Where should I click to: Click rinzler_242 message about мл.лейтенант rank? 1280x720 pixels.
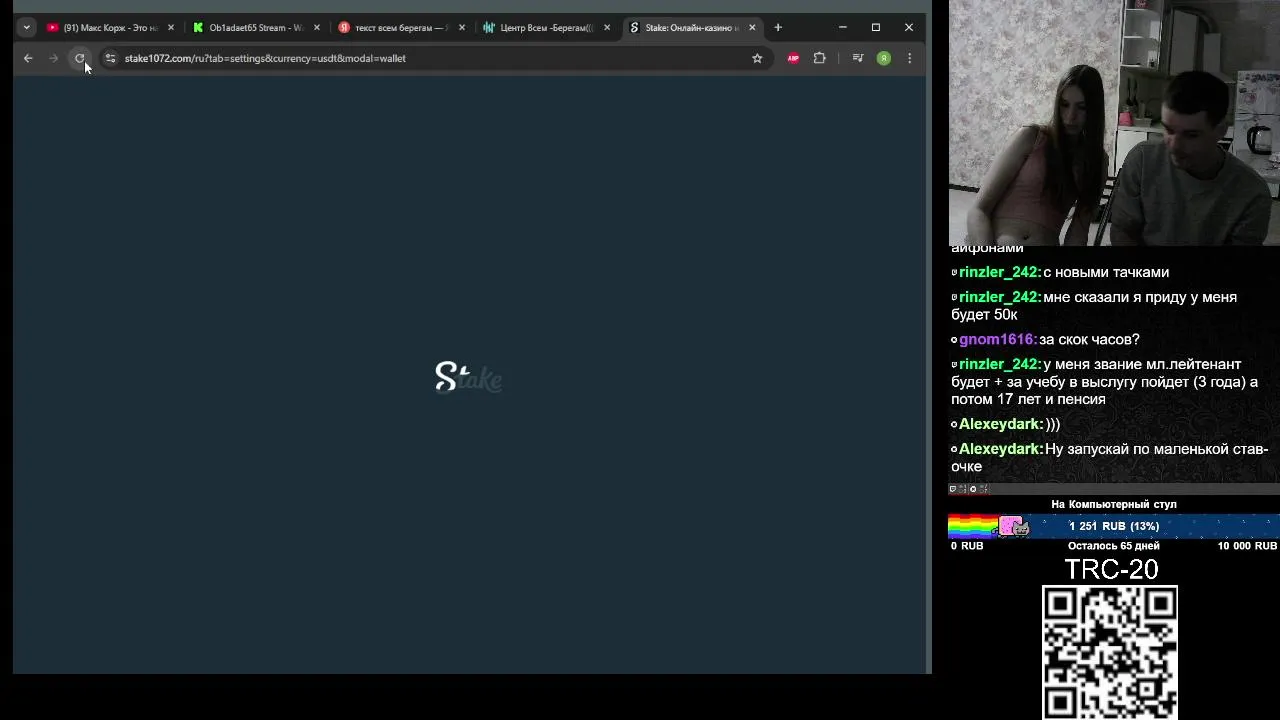point(1104,382)
